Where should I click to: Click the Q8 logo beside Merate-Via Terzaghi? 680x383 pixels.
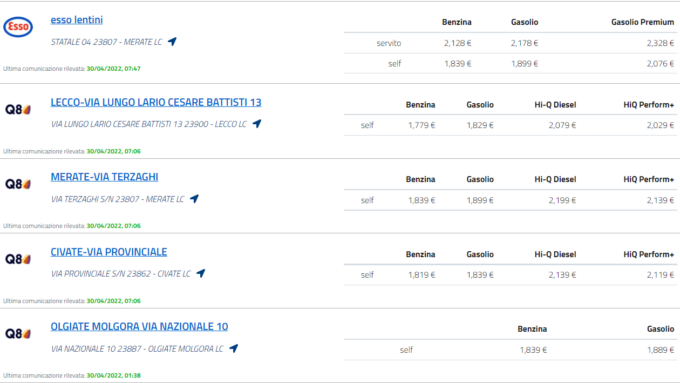[18, 184]
